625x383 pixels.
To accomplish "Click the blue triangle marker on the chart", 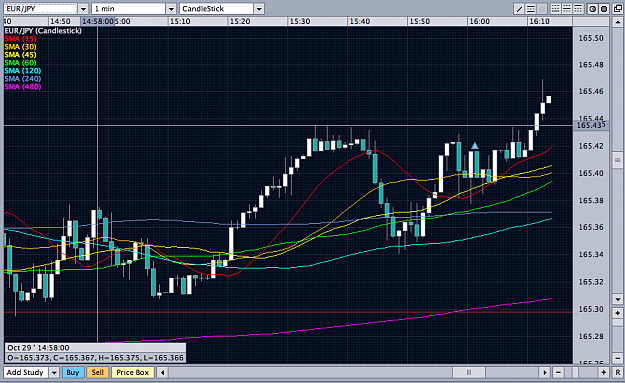I will point(474,146).
